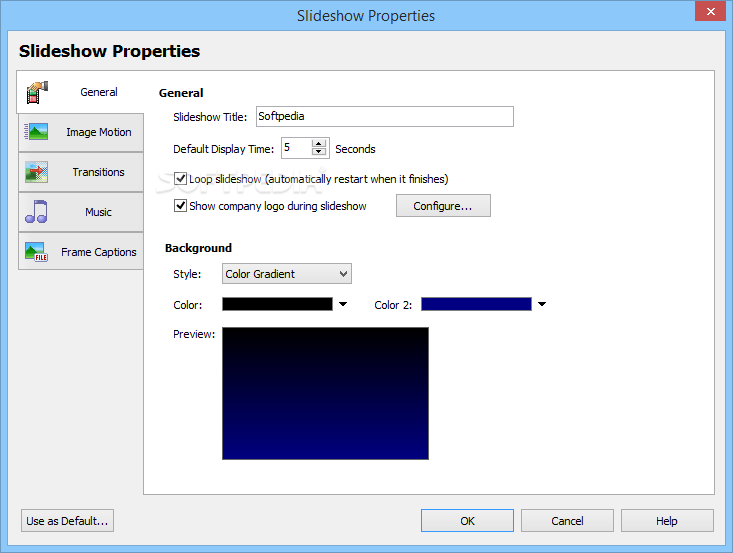Click the Default Display Time value field
This screenshot has height=553, width=733.
296,148
